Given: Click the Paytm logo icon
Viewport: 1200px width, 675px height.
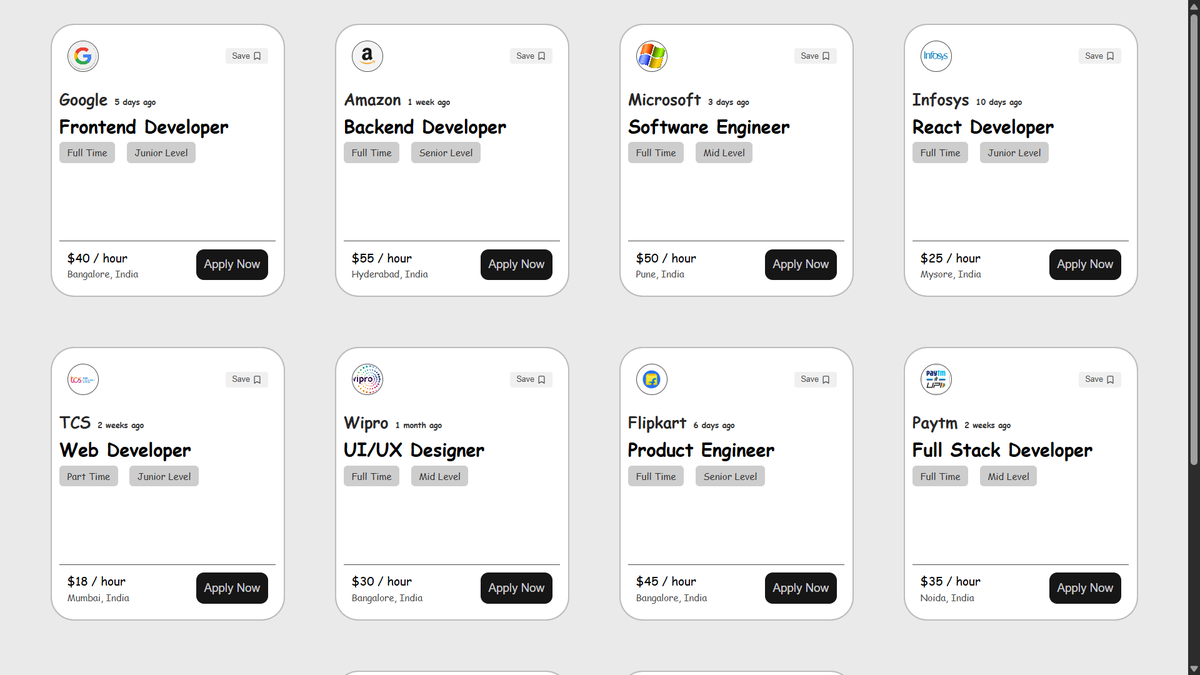Looking at the screenshot, I should [936, 379].
